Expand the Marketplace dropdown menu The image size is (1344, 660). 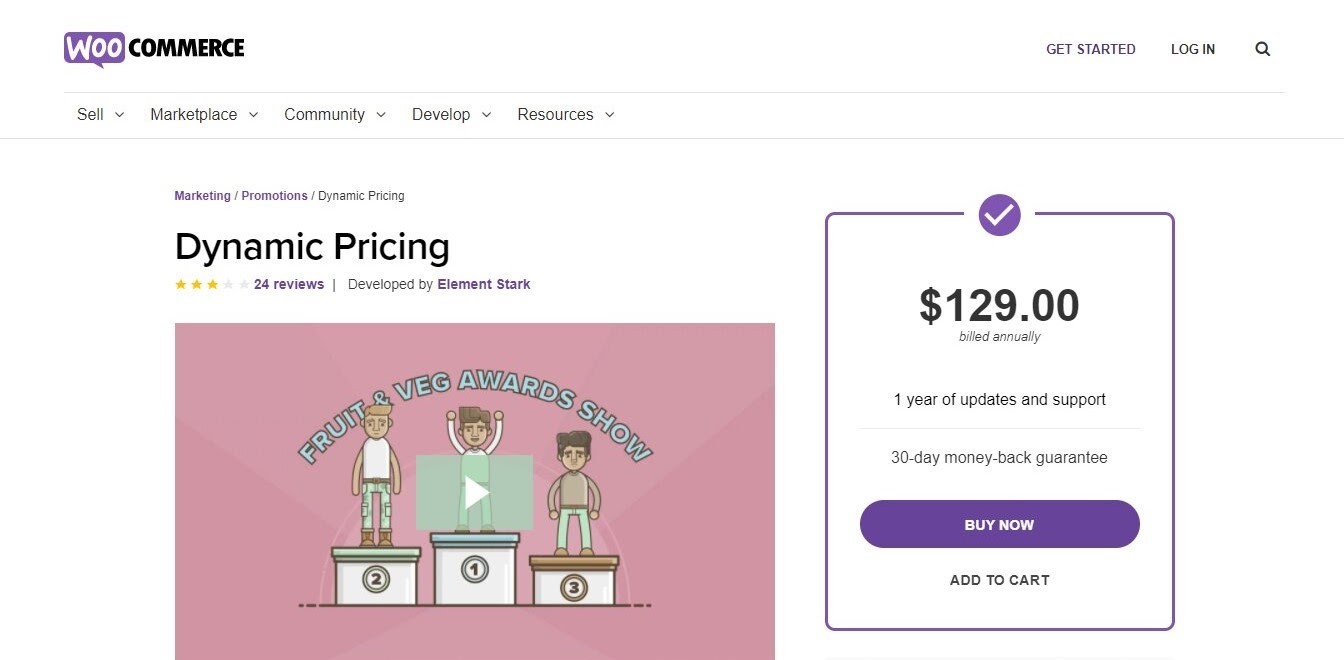[204, 115]
